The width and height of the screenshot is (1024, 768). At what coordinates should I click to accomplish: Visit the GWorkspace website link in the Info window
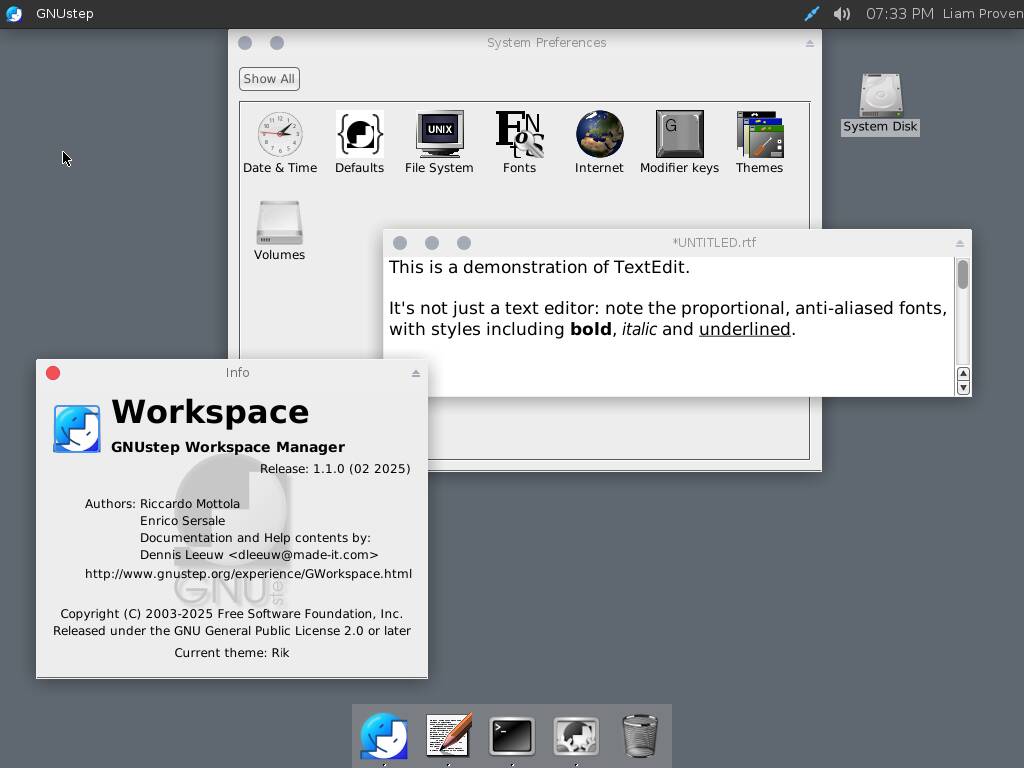click(249, 573)
